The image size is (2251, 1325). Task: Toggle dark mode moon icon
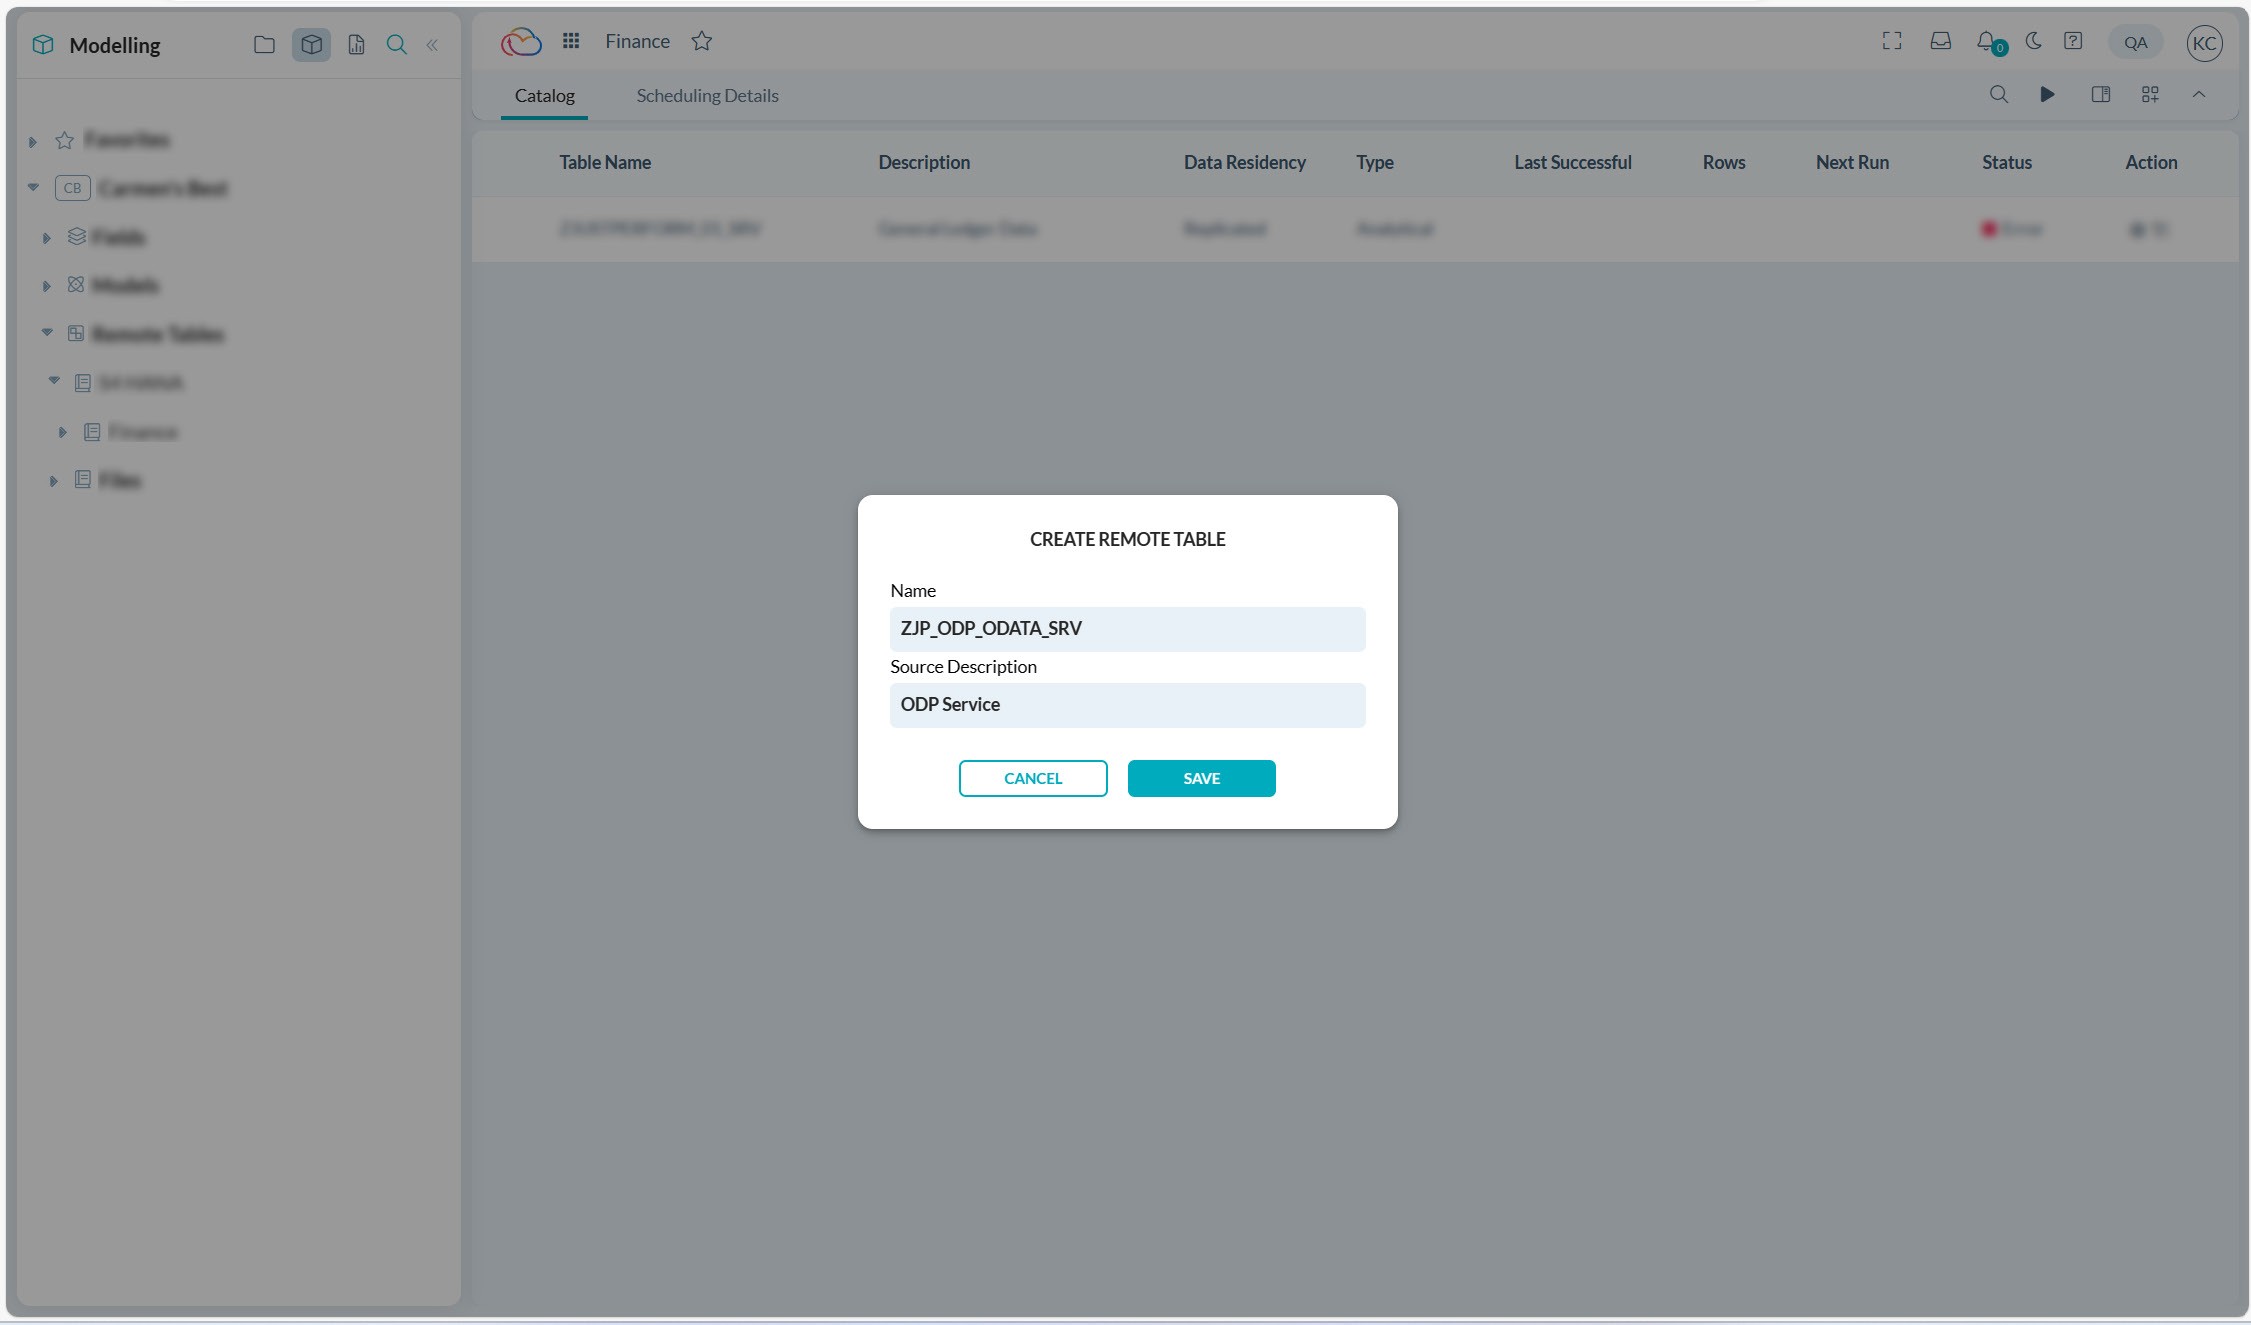tap(2033, 41)
